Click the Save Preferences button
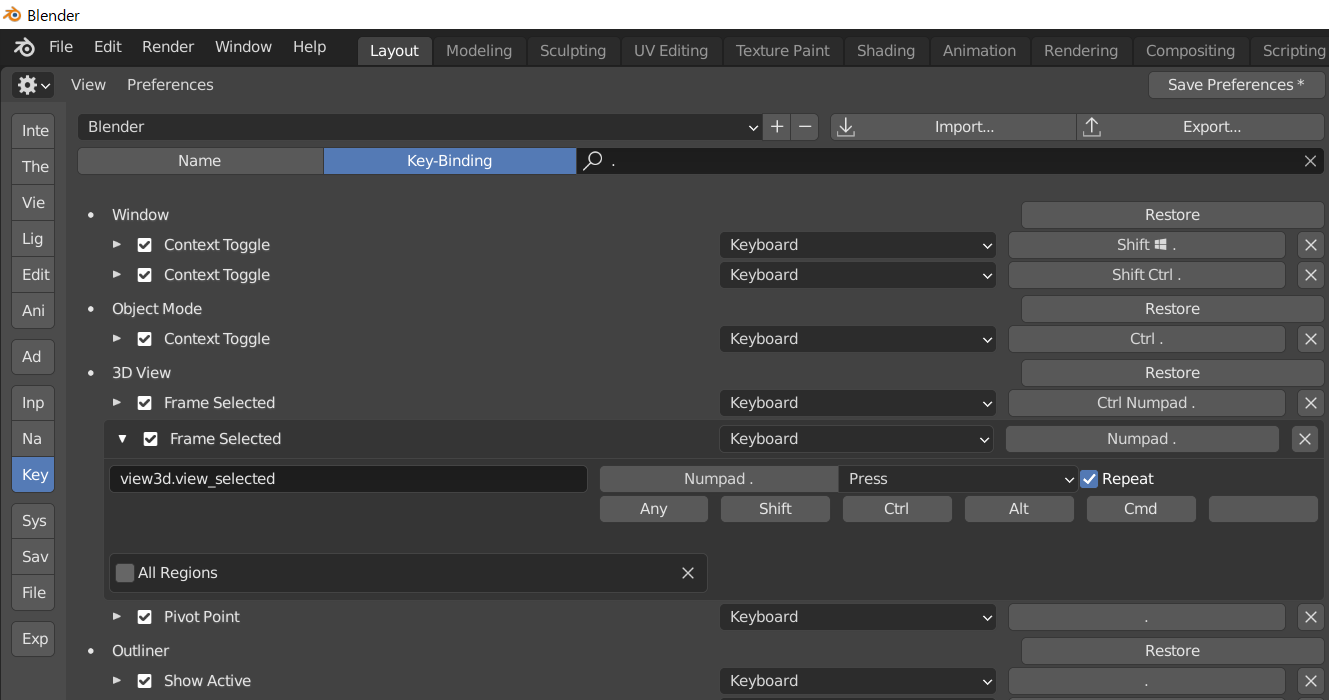The width and height of the screenshot is (1329, 700). point(1236,85)
